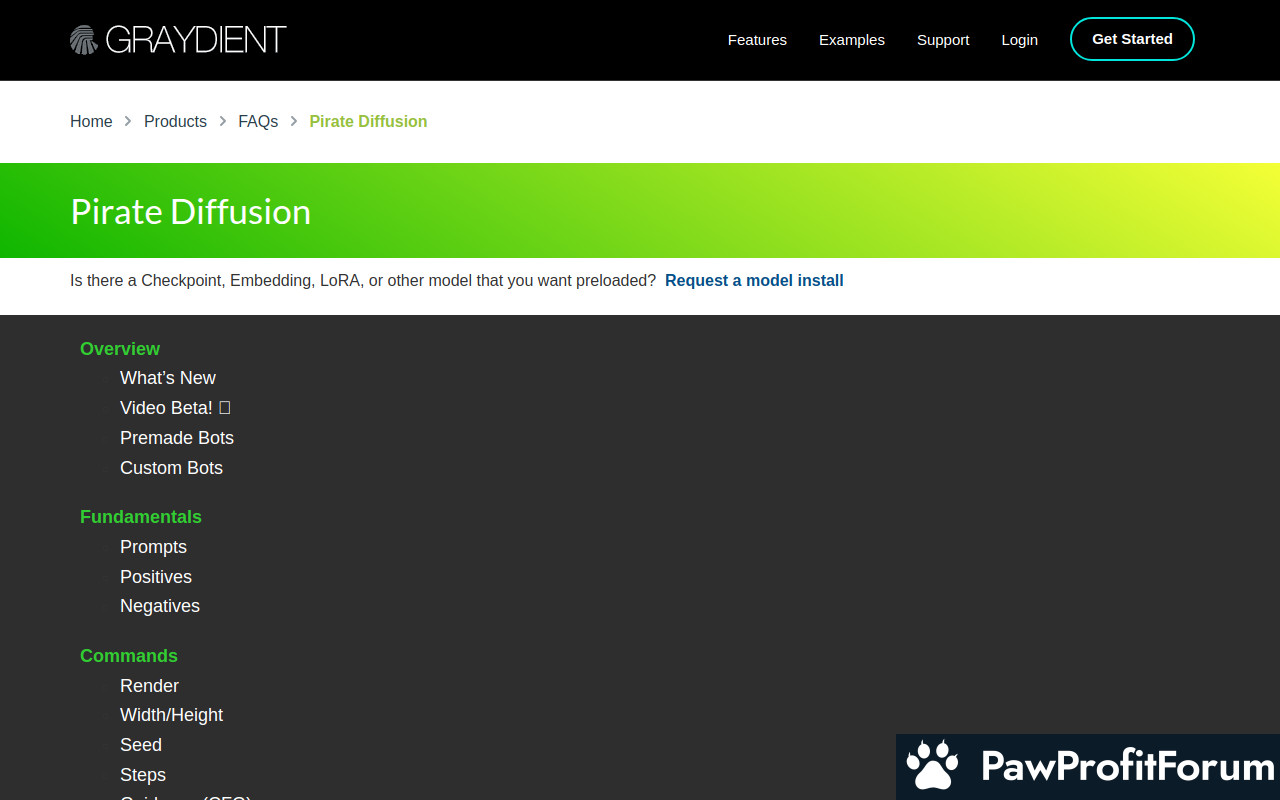The width and height of the screenshot is (1280, 800).
Task: Jump to the Overview section
Action: [x=120, y=349]
